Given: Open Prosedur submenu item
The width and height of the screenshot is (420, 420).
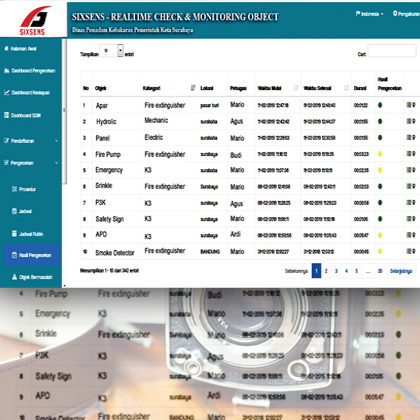Looking at the screenshot, I should tap(24, 189).
